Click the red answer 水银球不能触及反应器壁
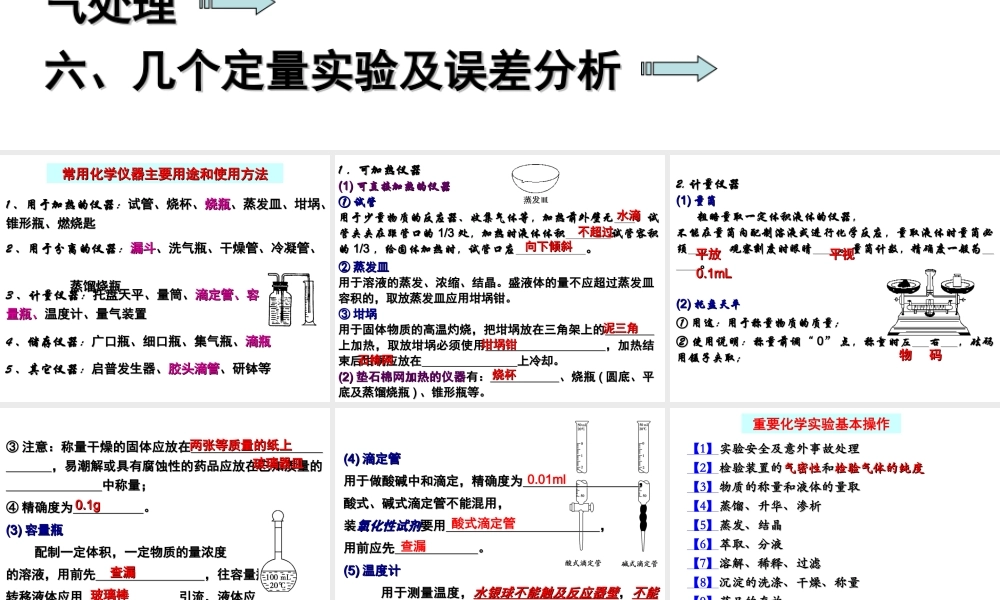The height and width of the screenshot is (600, 1000). click(x=547, y=593)
